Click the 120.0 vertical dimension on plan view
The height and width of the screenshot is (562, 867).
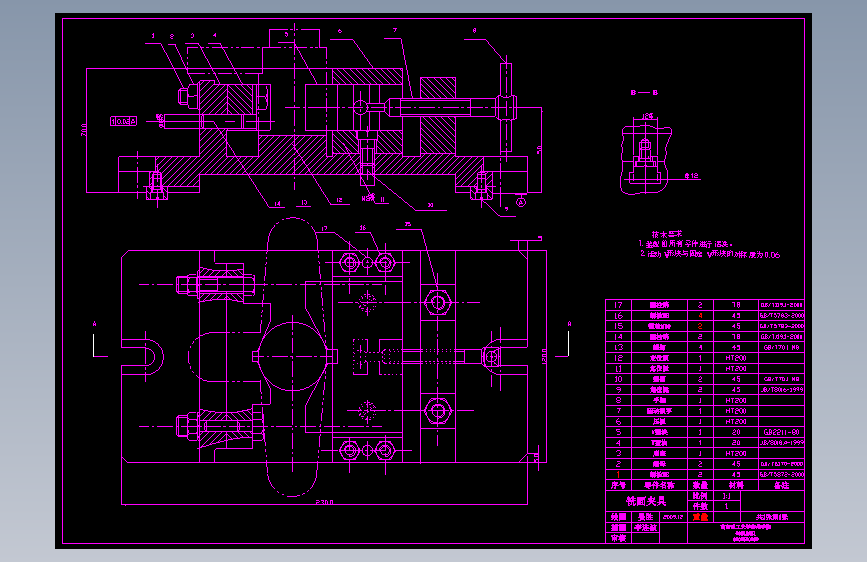click(x=544, y=356)
